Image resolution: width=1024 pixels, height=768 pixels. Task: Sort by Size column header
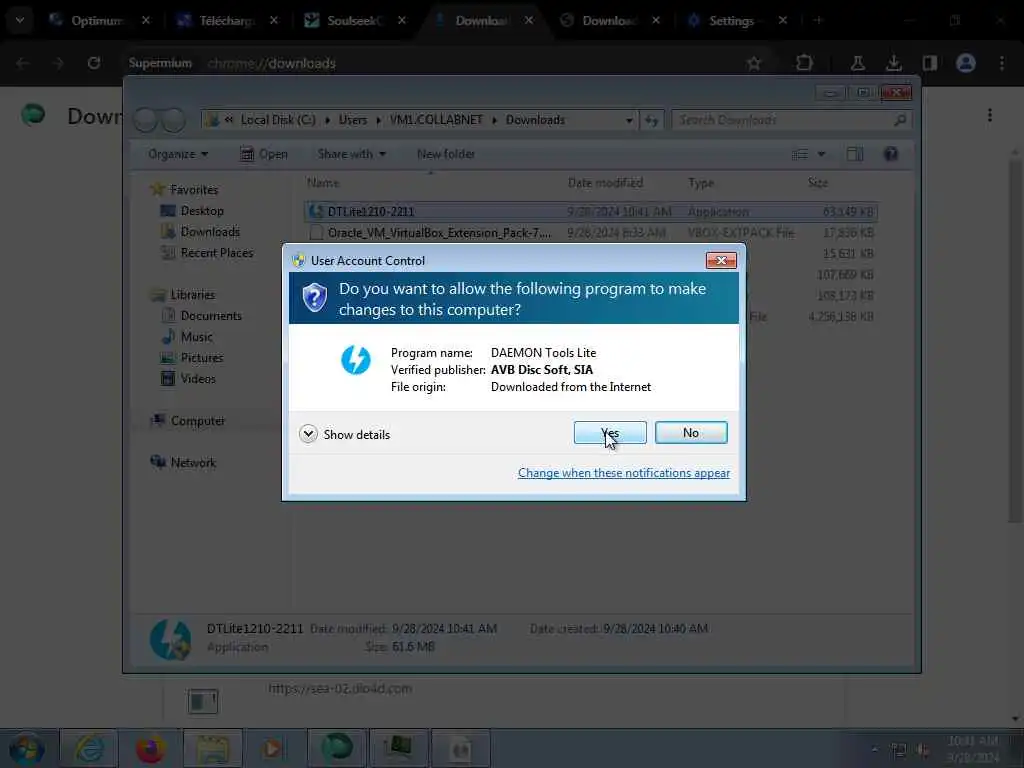(818, 183)
